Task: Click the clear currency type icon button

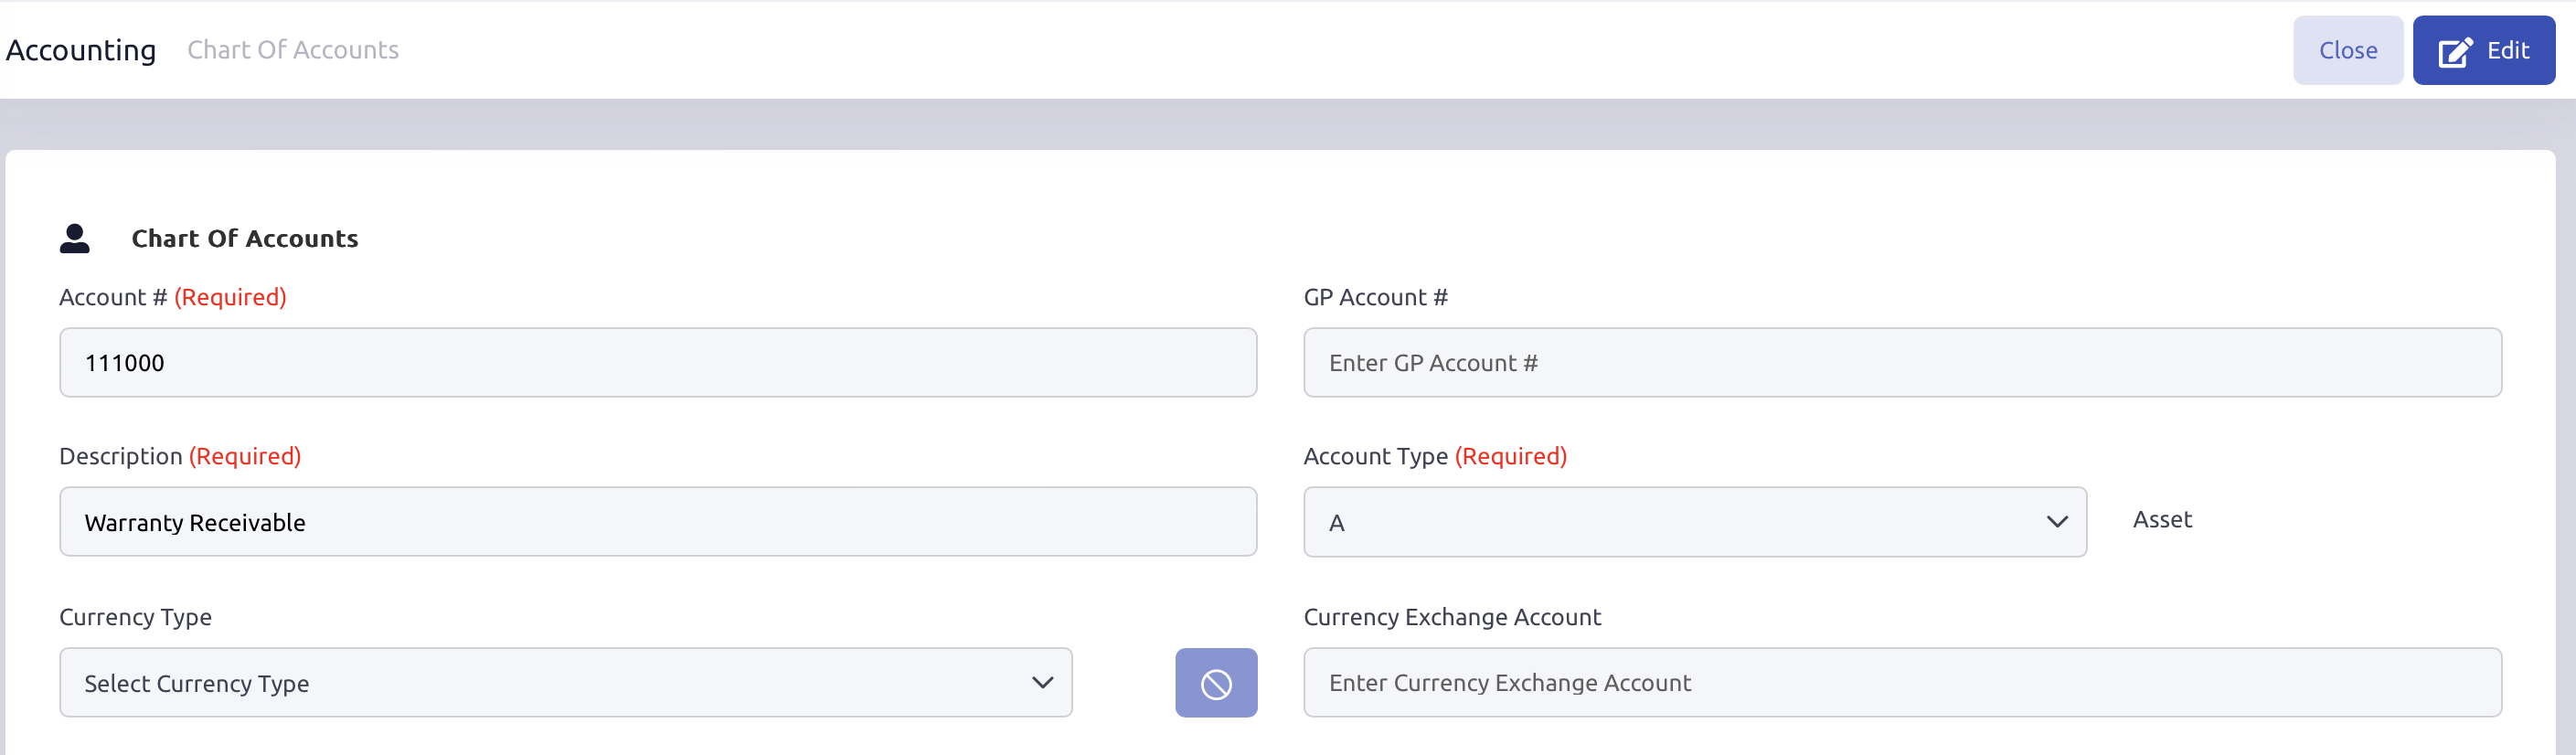Action: click(1216, 683)
